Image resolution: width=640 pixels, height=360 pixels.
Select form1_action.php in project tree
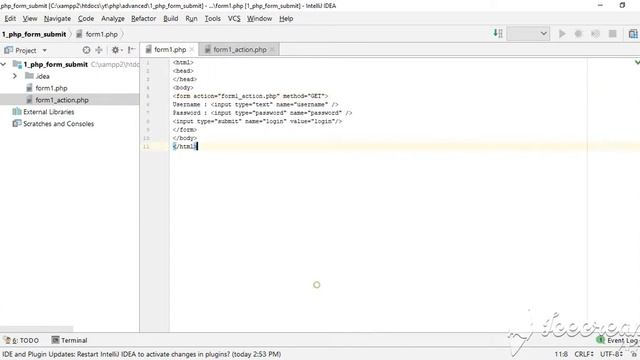click(x=62, y=100)
